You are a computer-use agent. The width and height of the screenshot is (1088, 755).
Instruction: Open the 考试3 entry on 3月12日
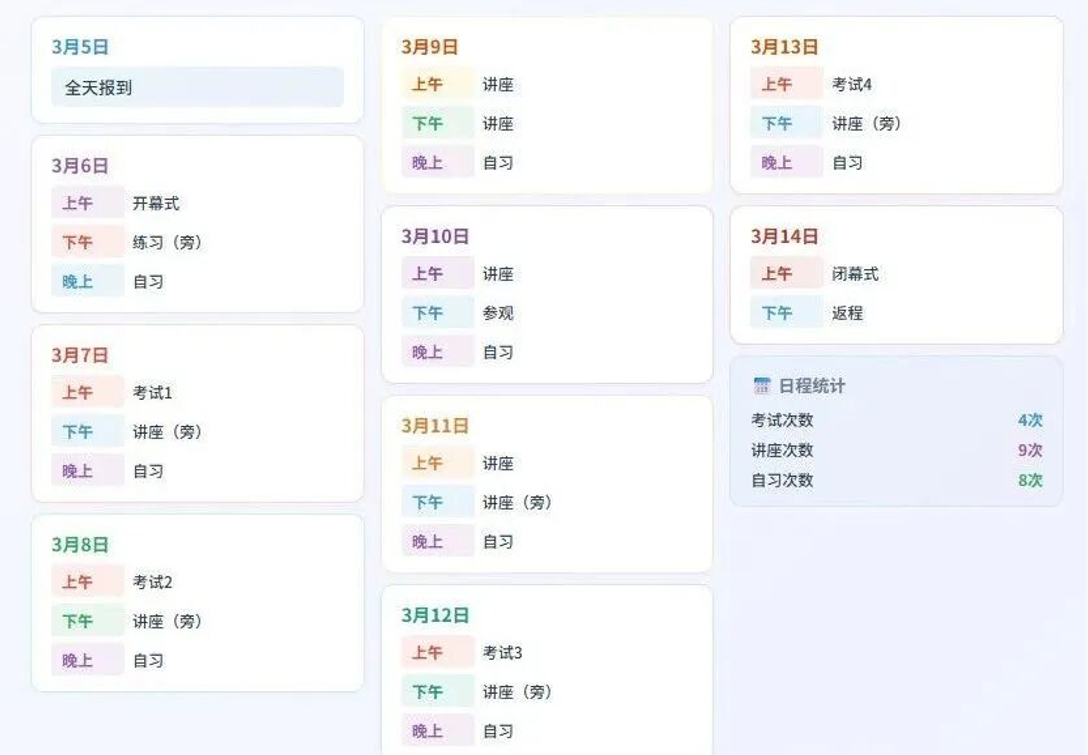click(x=502, y=653)
